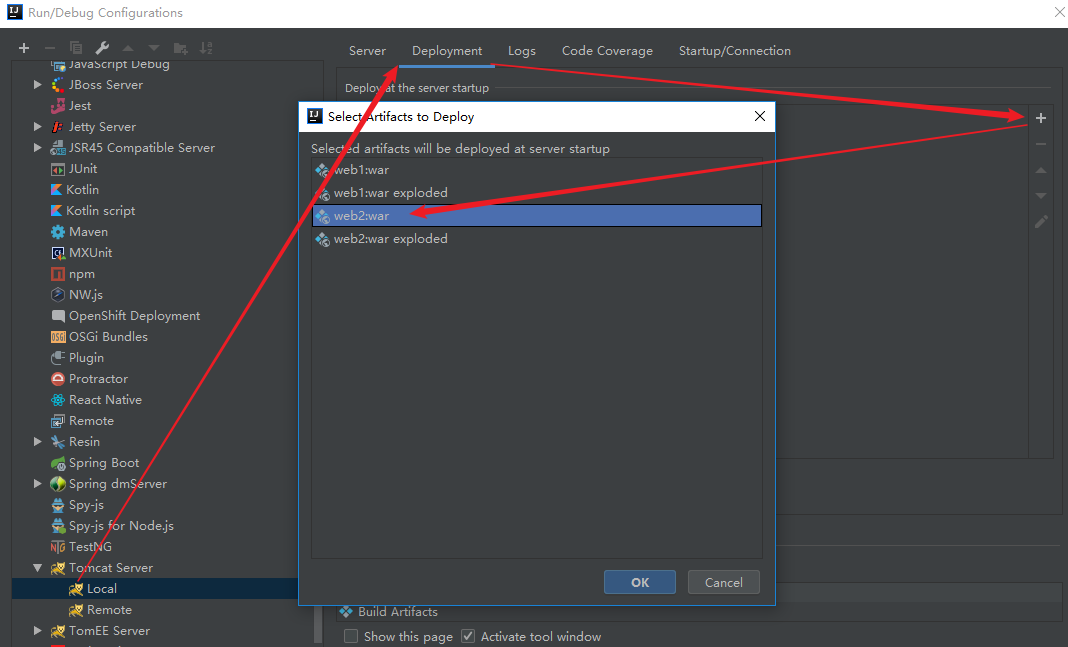Viewport: 1068px width, 647px height.
Task: Expand the TomEE Server node
Action: point(37,631)
